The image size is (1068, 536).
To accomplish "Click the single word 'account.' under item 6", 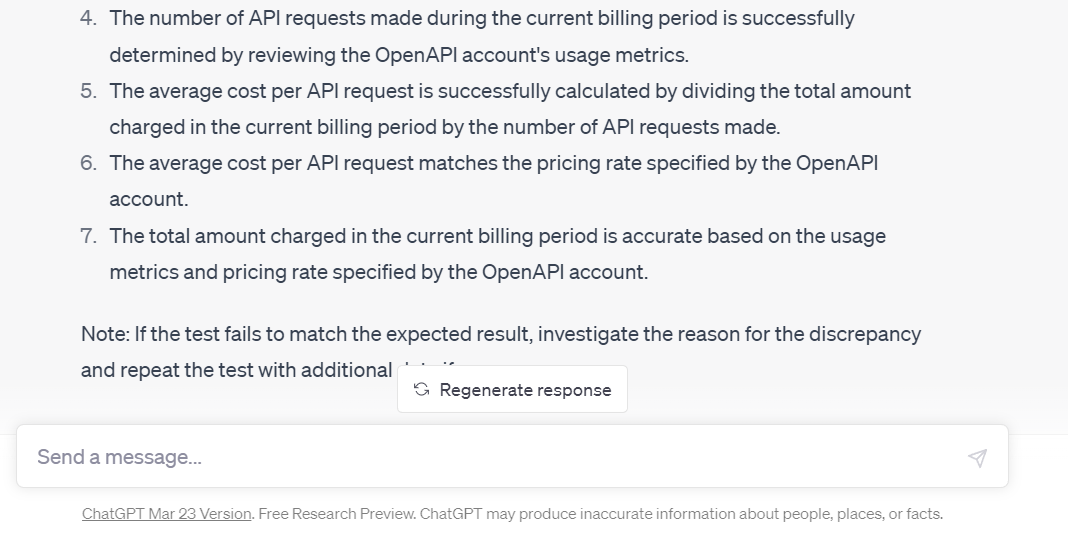I will pyautogui.click(x=149, y=200).
